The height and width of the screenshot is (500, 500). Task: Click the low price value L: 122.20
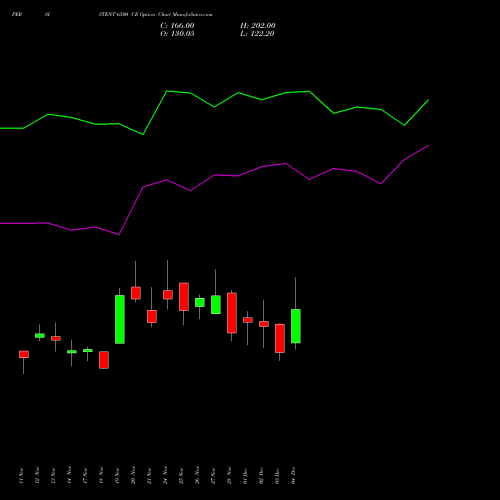pos(257,34)
